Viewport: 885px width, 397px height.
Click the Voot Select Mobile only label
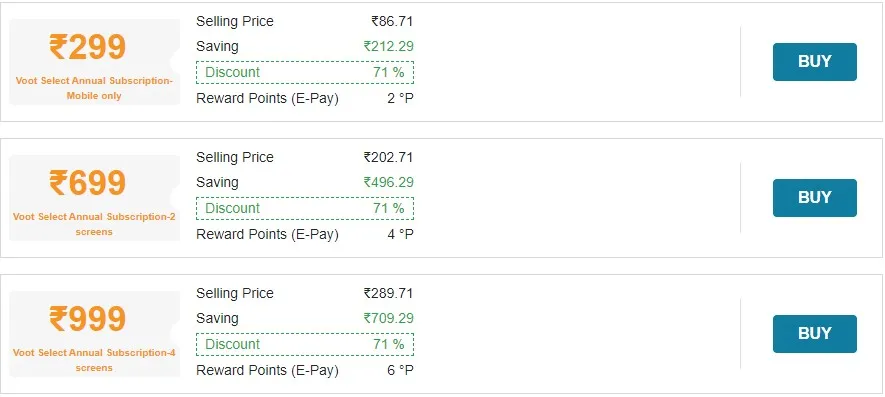[x=94, y=88]
